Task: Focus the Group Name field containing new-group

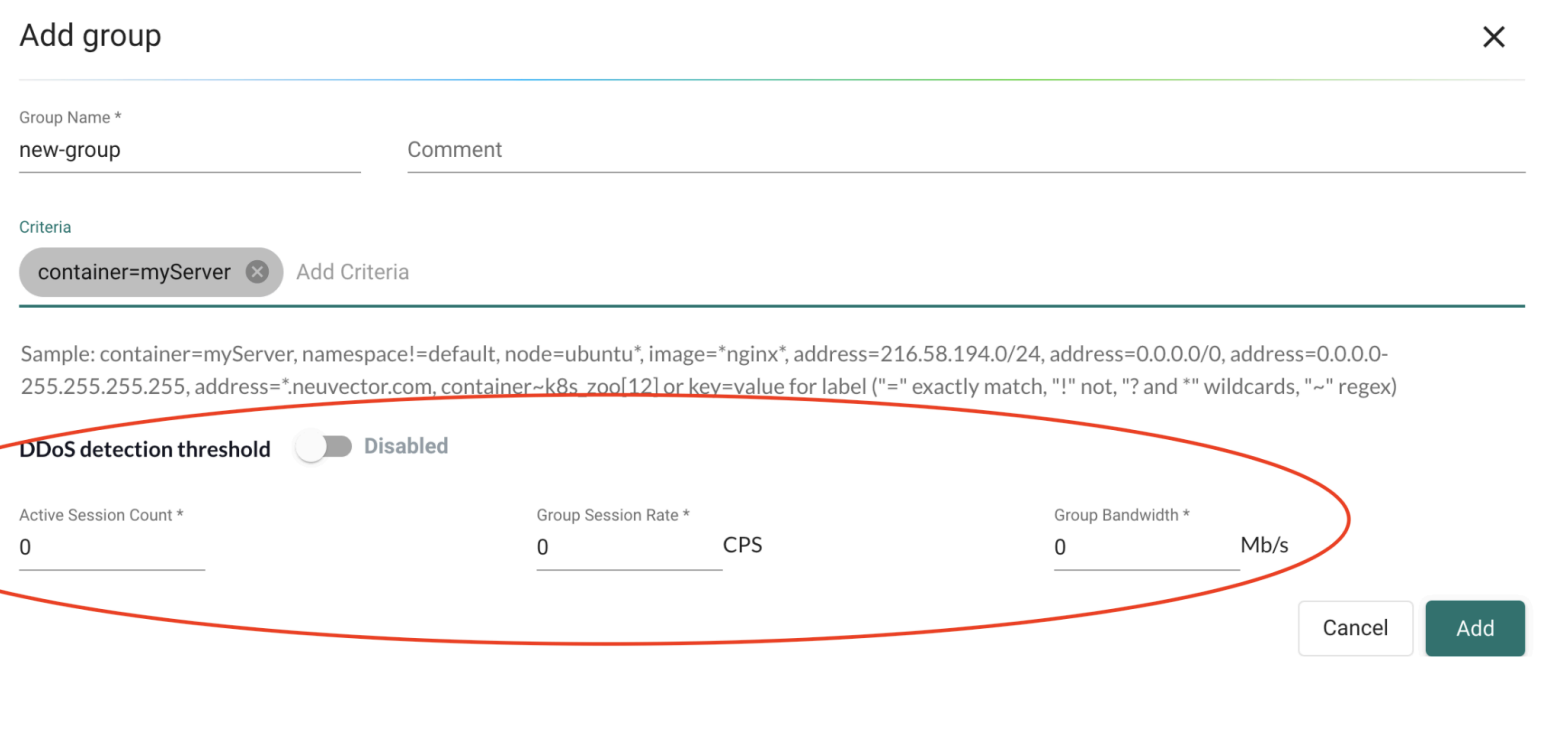Action: (189, 150)
